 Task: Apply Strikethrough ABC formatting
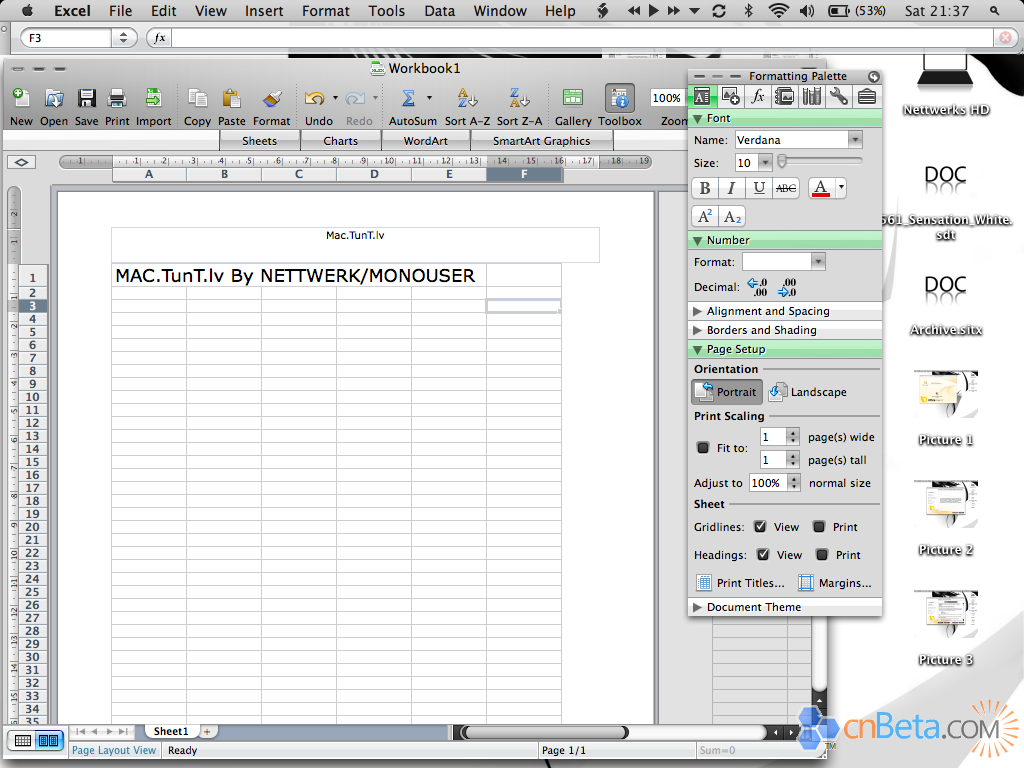click(786, 188)
